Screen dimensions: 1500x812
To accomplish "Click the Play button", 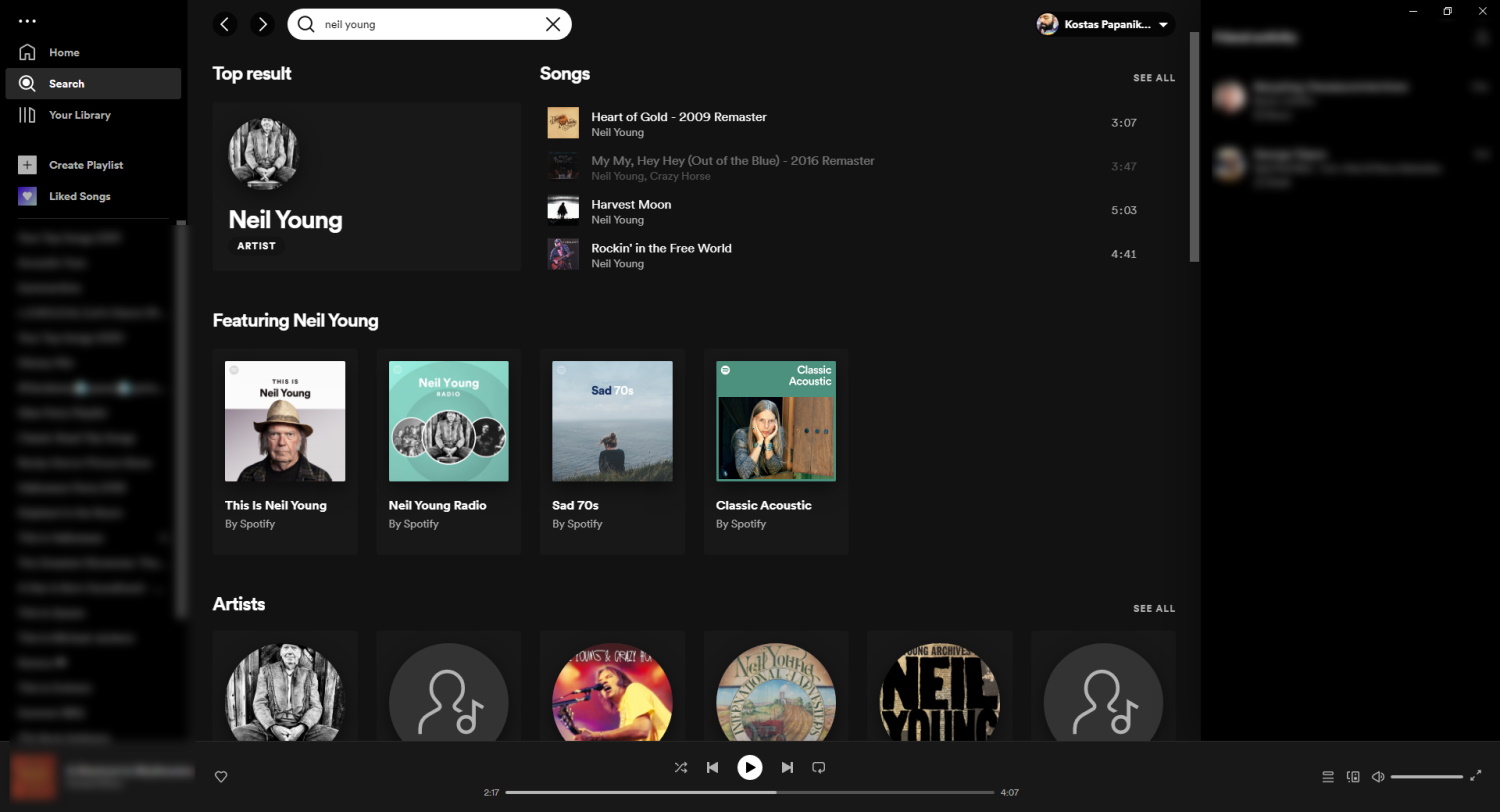I will (x=749, y=767).
